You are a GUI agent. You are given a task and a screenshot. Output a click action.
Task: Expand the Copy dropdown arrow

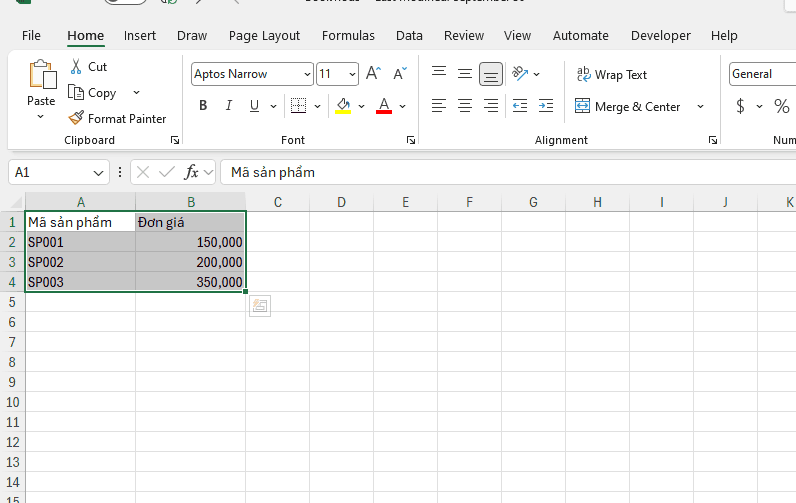coord(136,92)
